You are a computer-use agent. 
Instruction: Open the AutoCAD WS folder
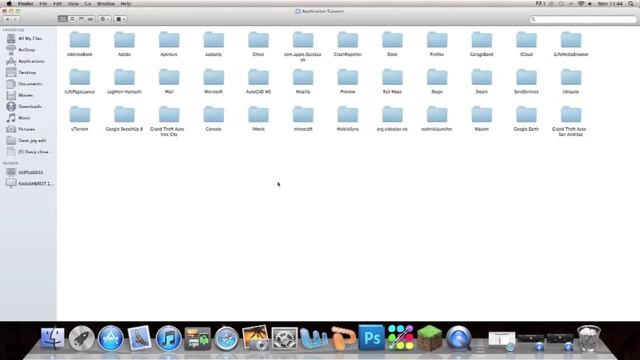coord(258,78)
